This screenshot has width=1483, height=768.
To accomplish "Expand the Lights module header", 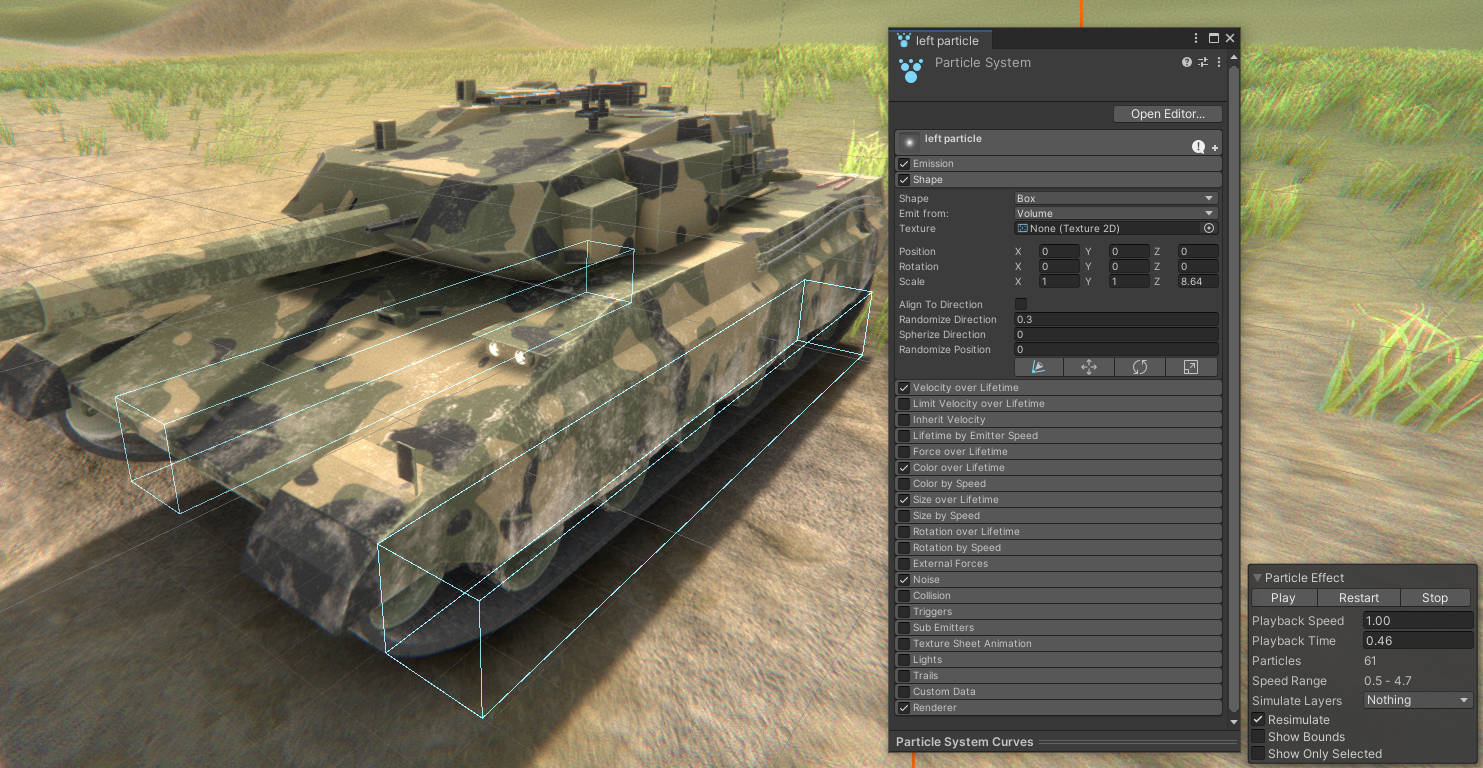I will (x=1058, y=660).
